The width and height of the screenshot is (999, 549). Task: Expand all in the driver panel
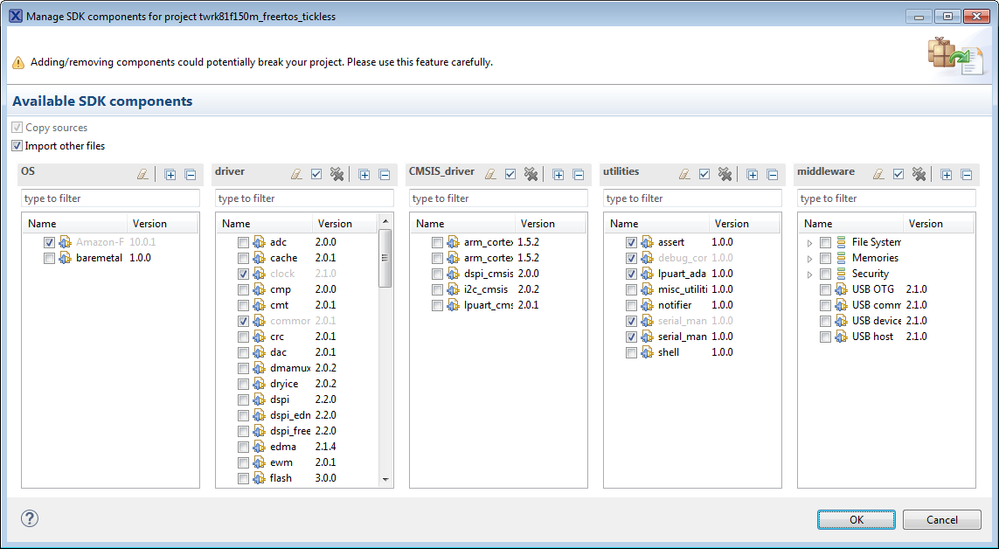coord(364,174)
